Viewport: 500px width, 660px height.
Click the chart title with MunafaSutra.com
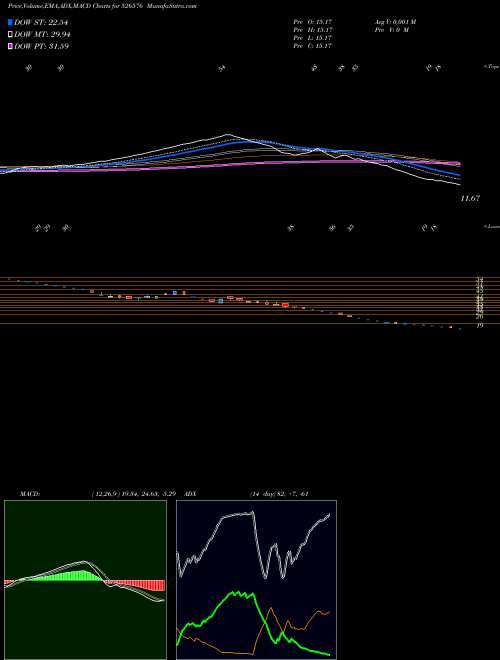tap(102, 6)
